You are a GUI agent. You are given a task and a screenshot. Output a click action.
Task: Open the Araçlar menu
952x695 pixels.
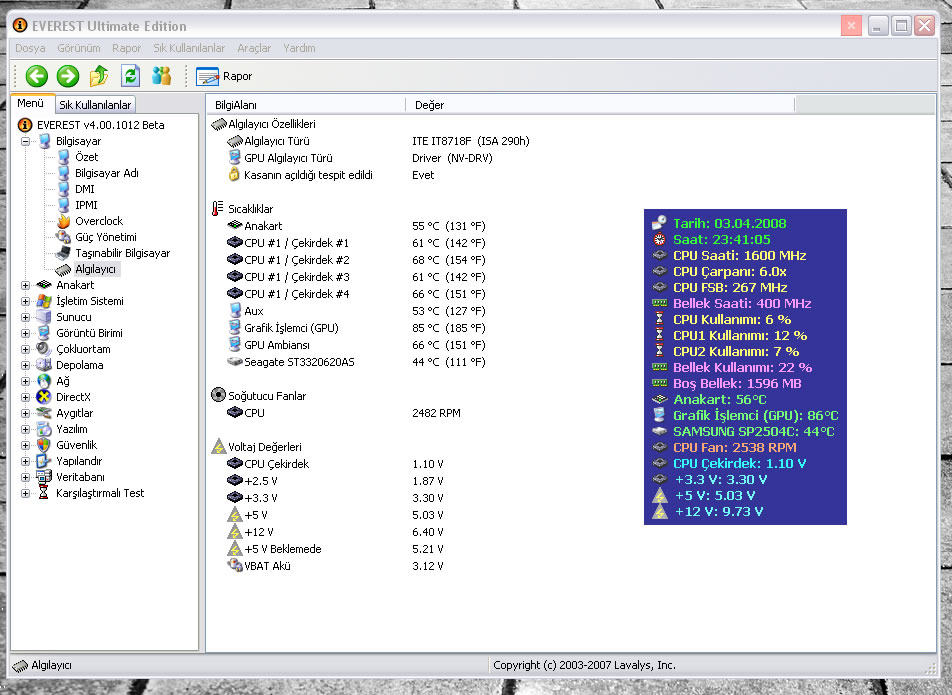tap(254, 48)
